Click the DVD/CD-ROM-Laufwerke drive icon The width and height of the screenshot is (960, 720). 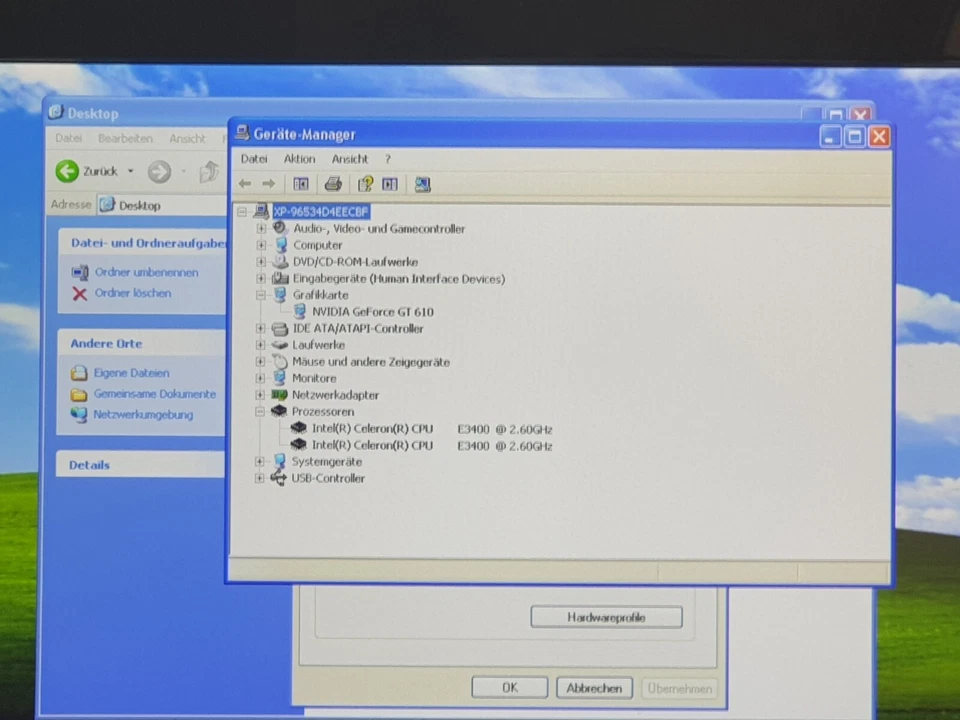point(280,261)
